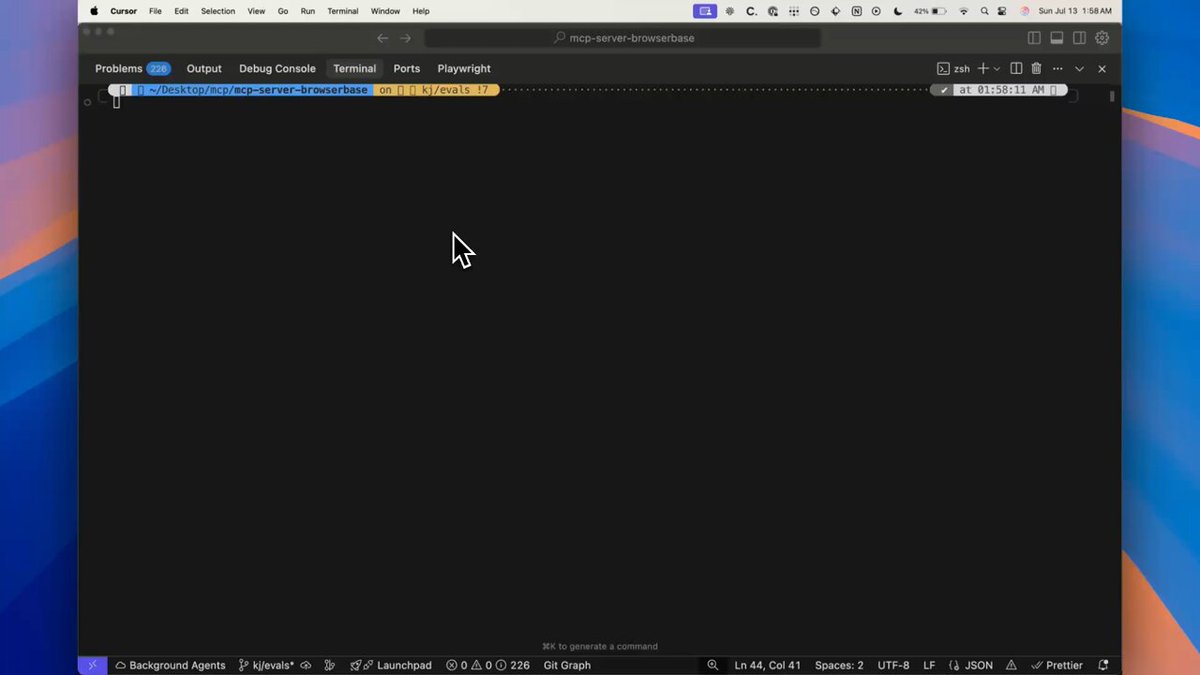The width and height of the screenshot is (1200, 675).
Task: Open Git Graph from the status bar
Action: pyautogui.click(x=567, y=665)
